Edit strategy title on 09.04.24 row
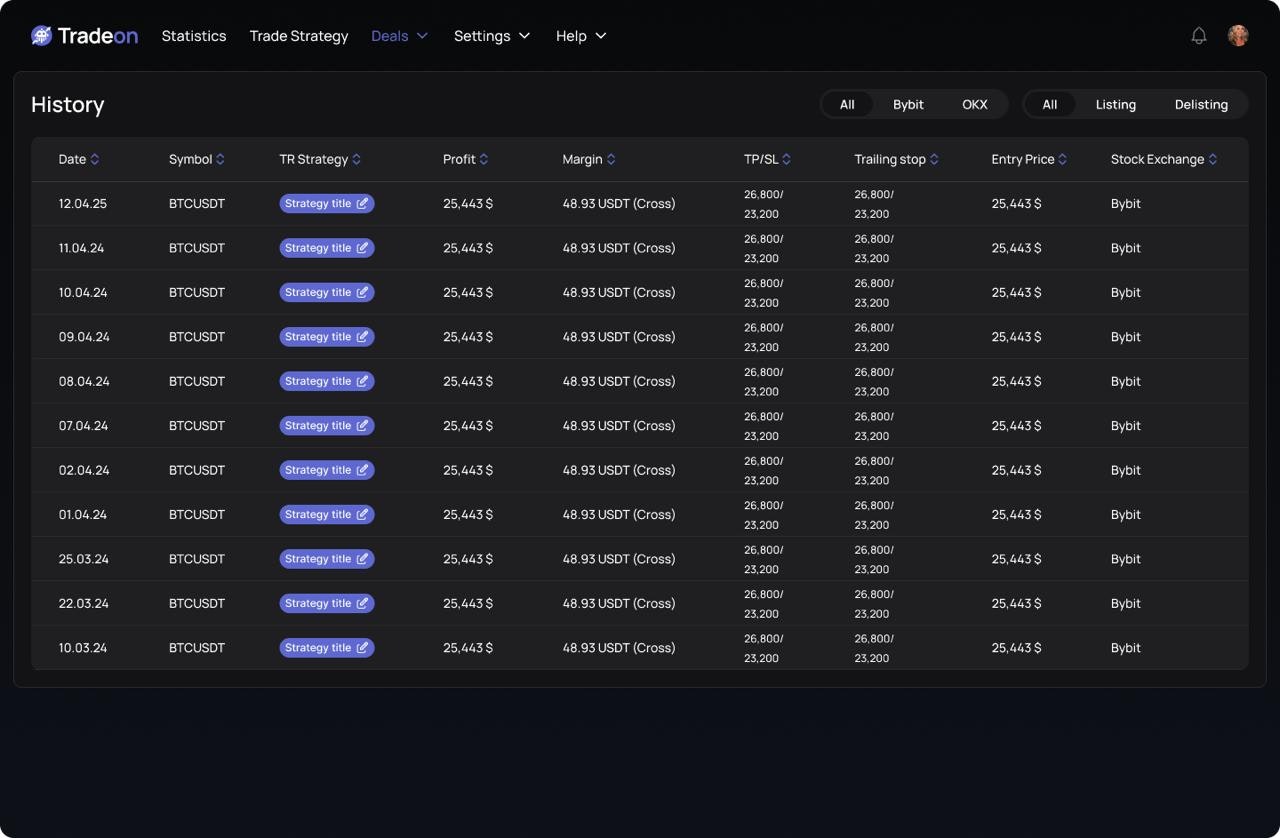1280x838 pixels. [363, 337]
